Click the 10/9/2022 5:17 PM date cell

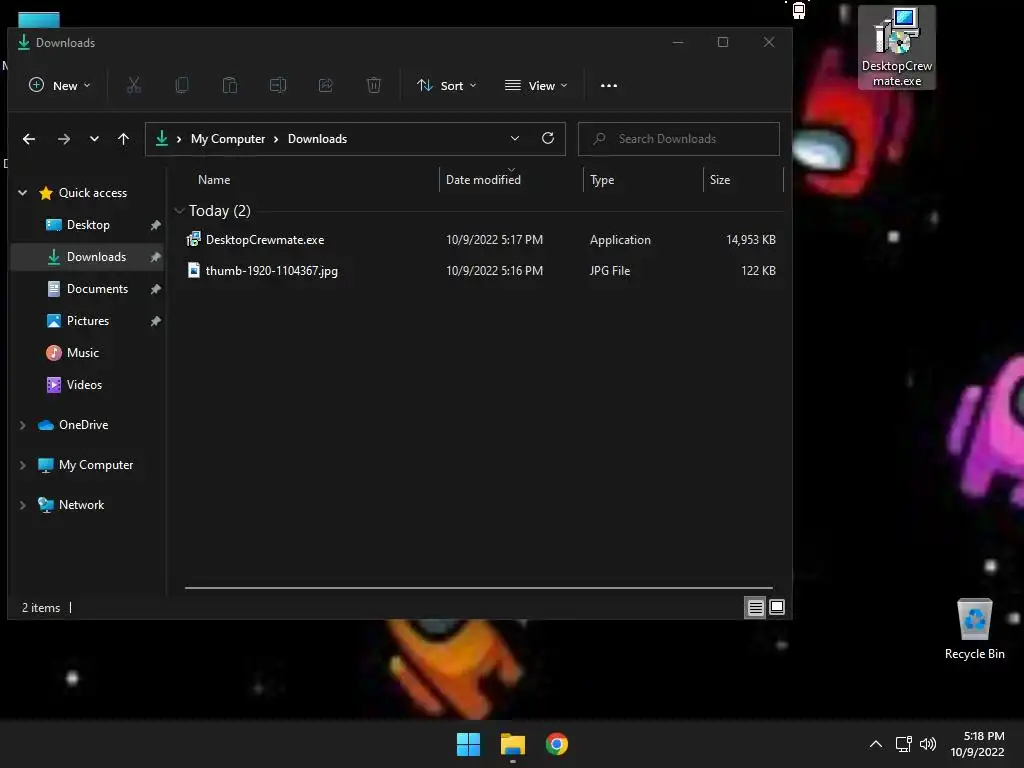coord(494,240)
